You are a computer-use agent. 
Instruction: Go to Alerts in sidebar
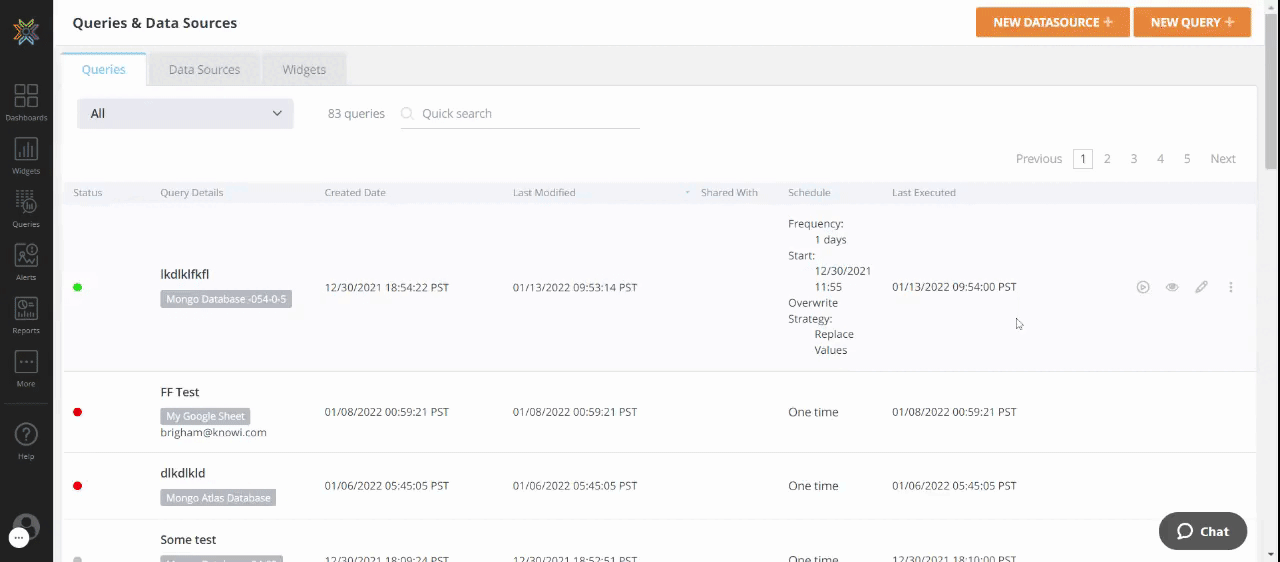coord(26,262)
